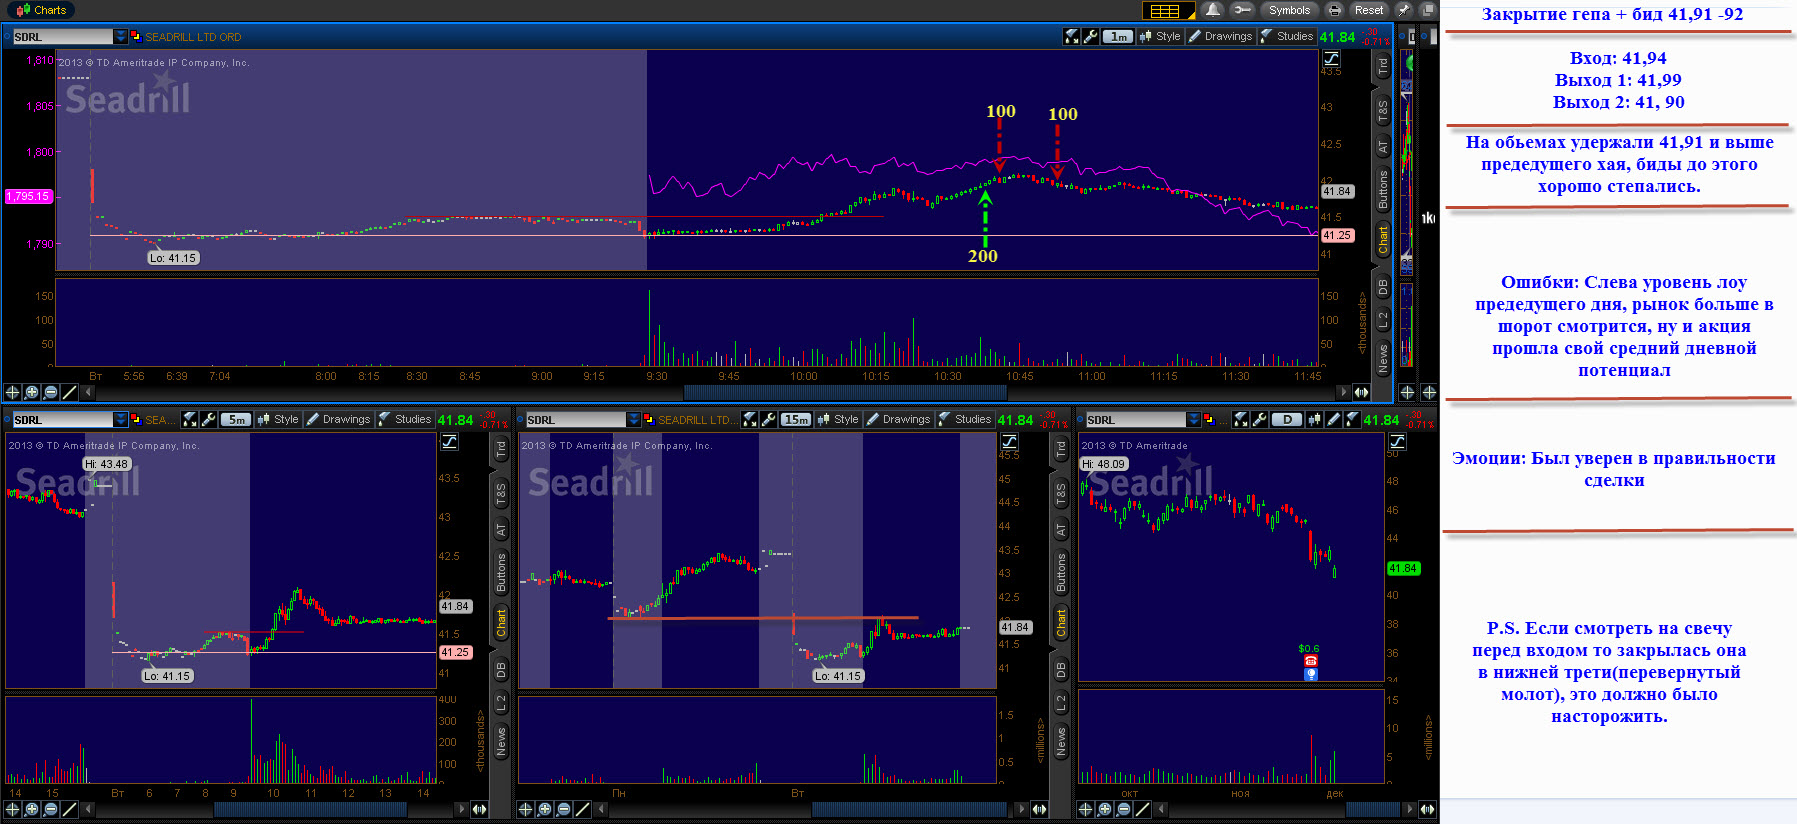Toggle scale icon atop 15m price axis
The height and width of the screenshot is (824, 1797).
(1009, 442)
